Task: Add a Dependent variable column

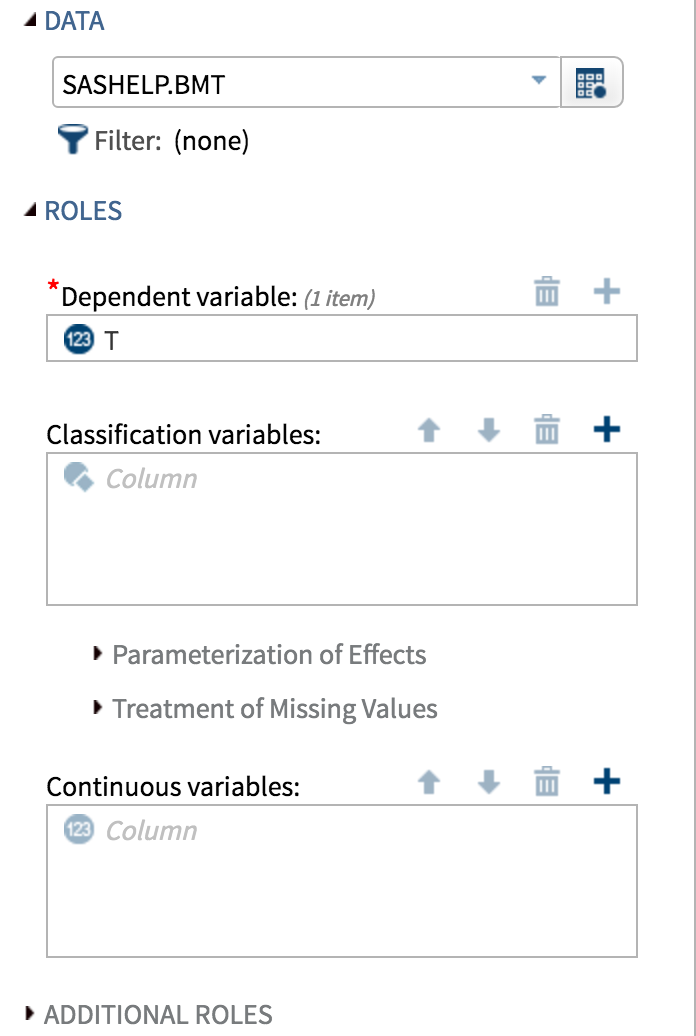Action: 607,292
